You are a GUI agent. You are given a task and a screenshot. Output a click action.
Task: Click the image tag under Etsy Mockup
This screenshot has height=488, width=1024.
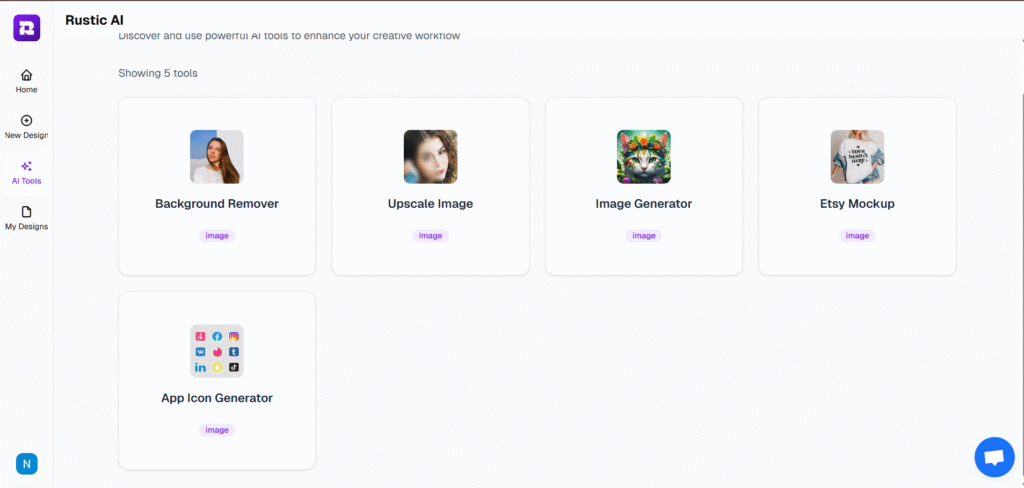pos(857,236)
